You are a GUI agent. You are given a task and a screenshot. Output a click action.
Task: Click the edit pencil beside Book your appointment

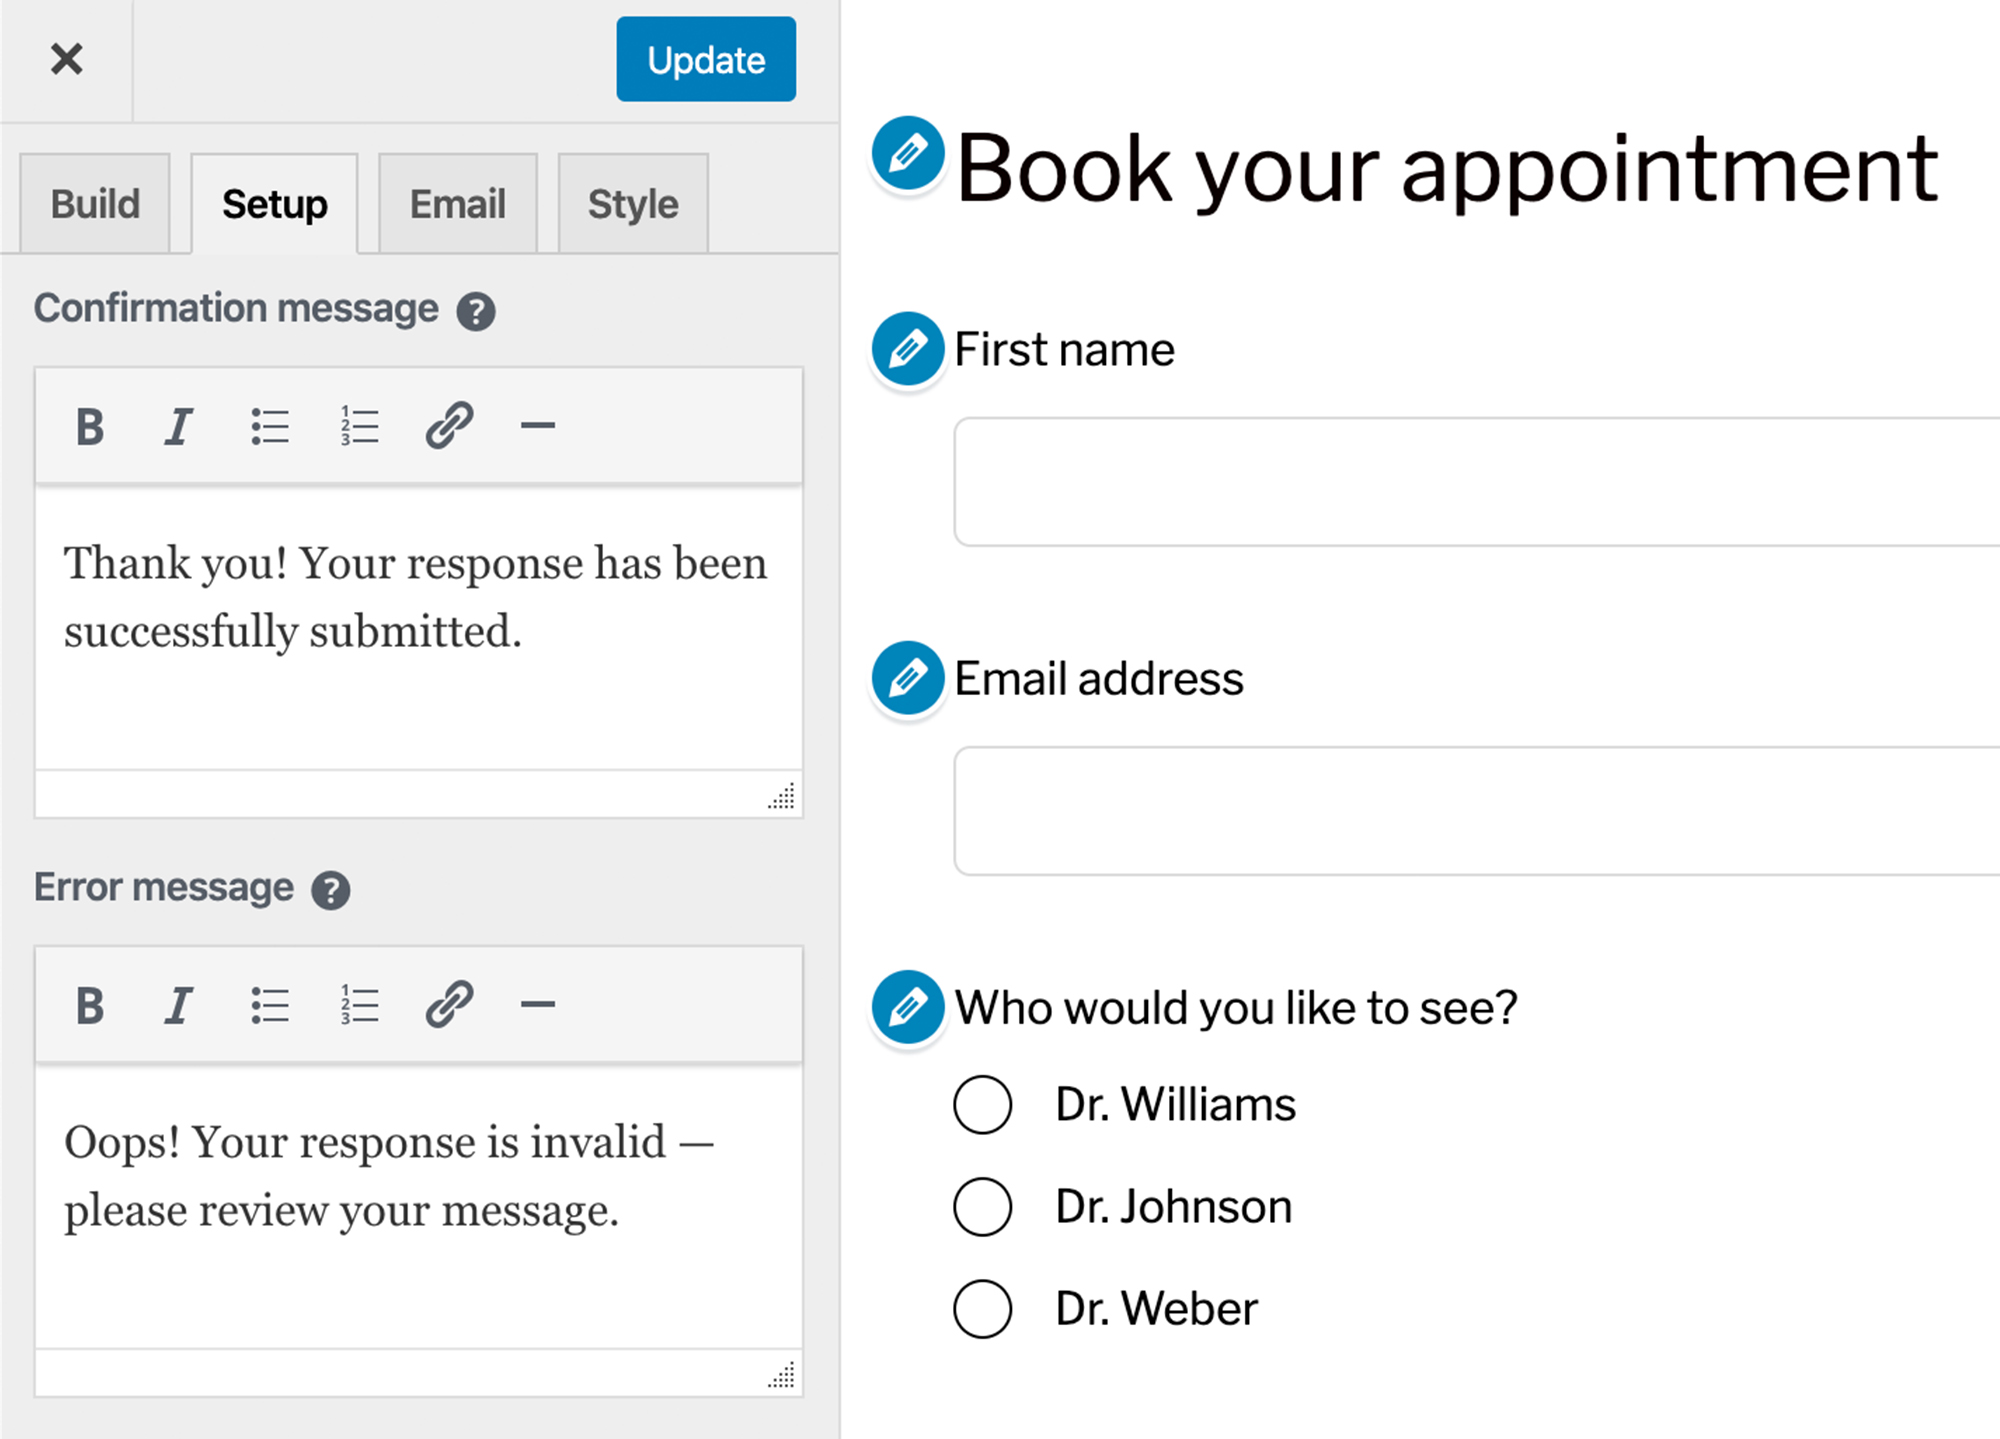coord(908,154)
